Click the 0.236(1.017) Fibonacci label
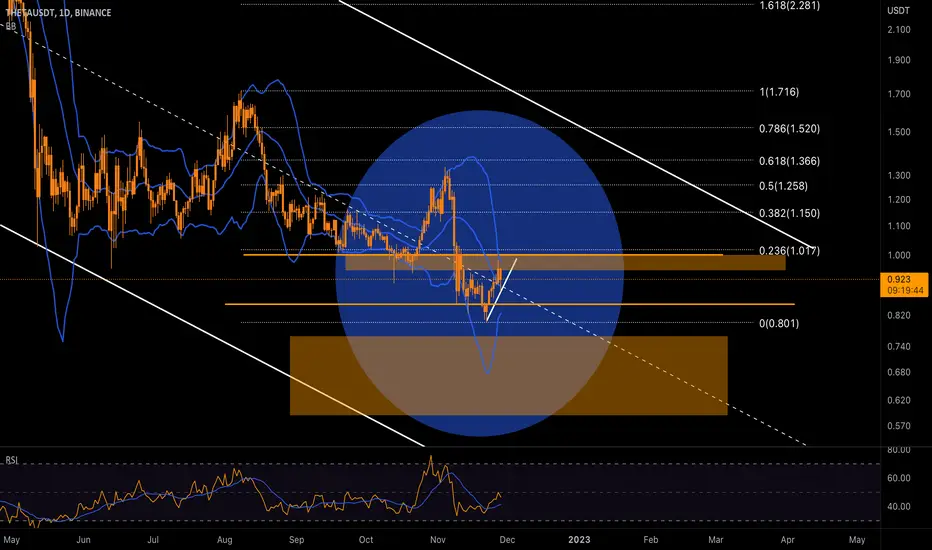The image size is (932, 550). 789,251
